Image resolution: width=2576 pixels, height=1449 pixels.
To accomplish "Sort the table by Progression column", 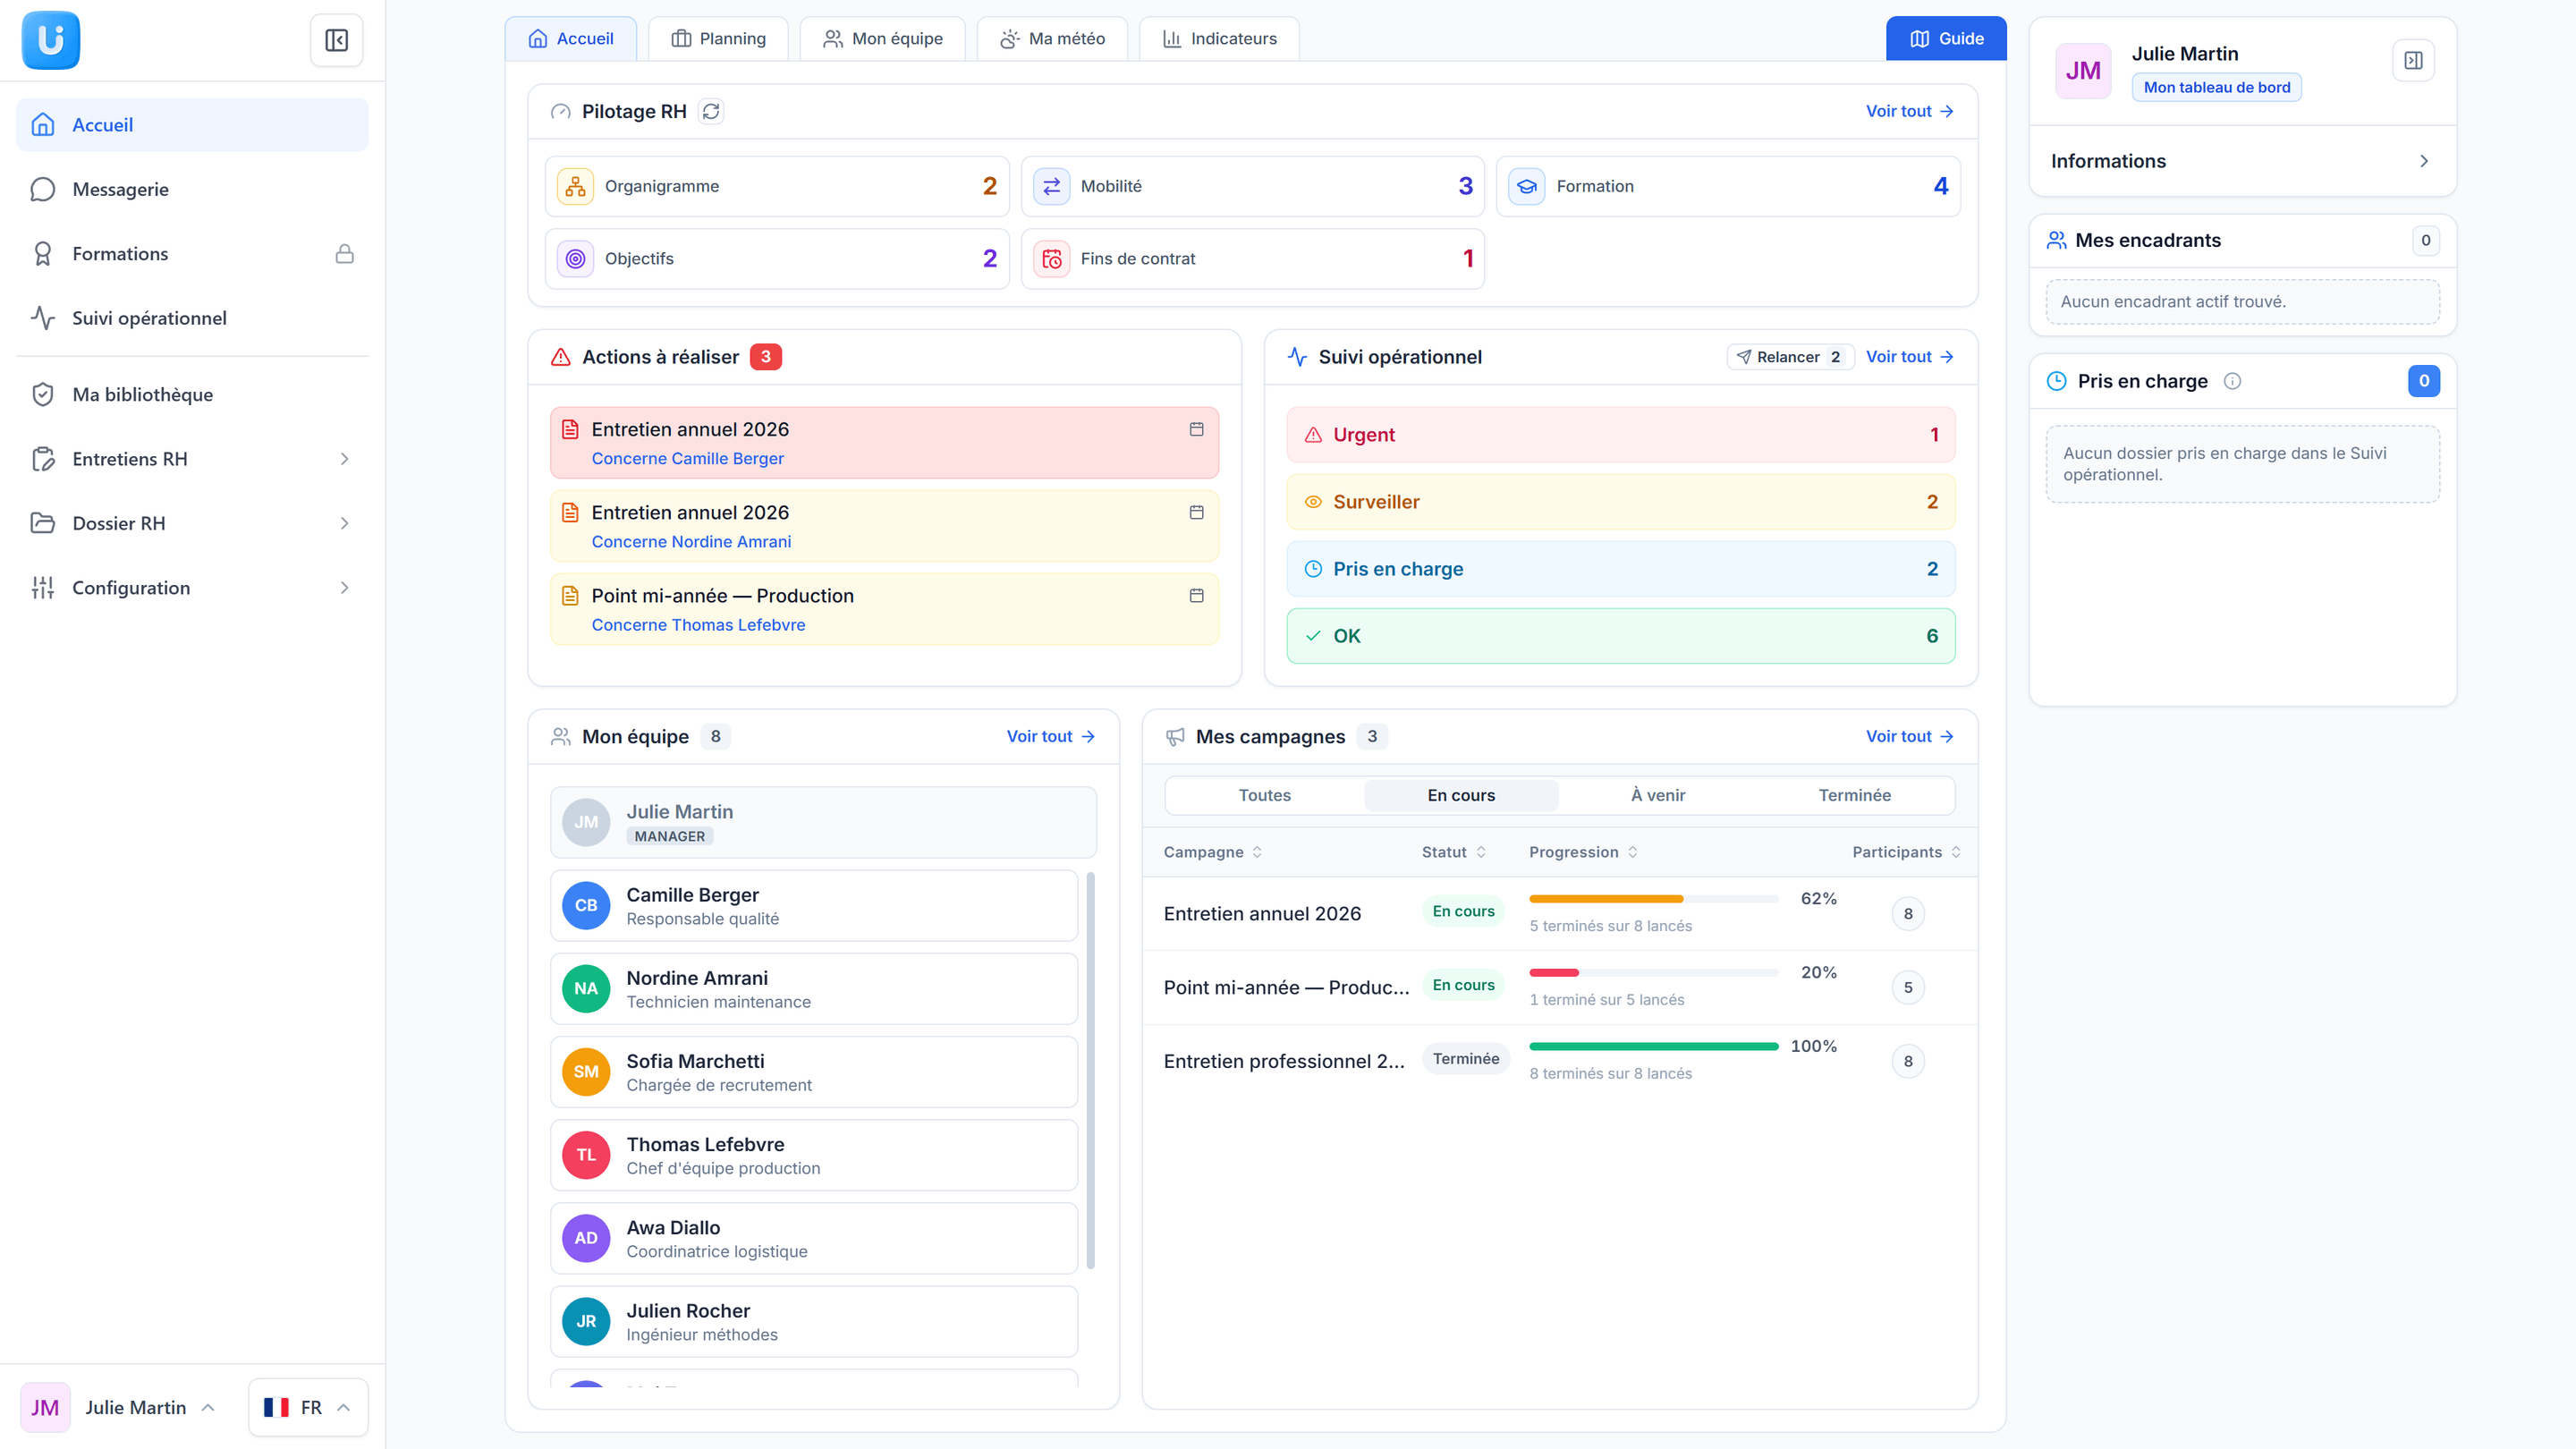I will pyautogui.click(x=1583, y=852).
